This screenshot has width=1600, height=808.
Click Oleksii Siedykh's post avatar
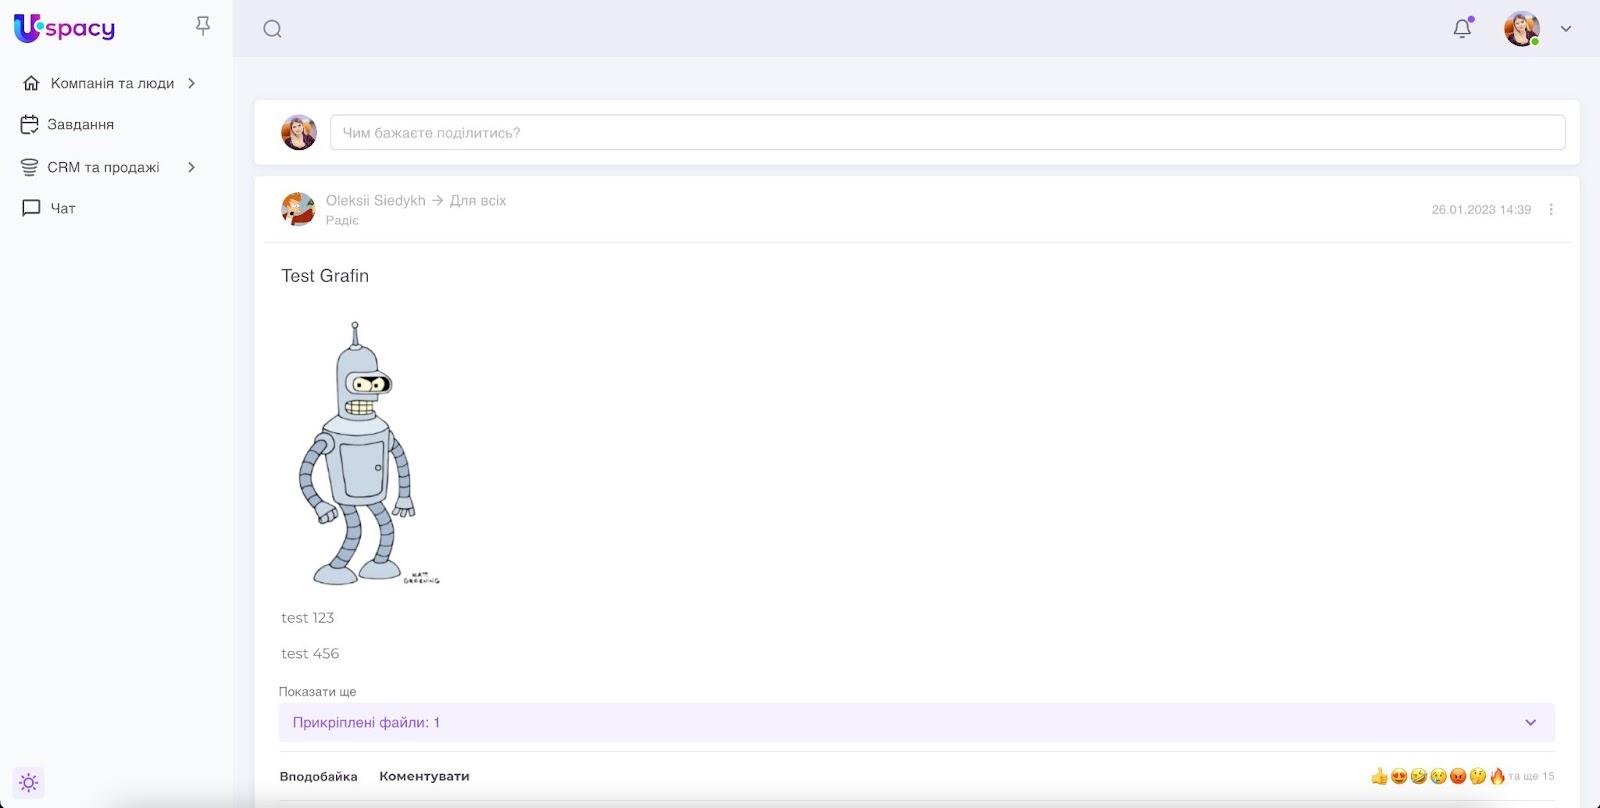tap(298, 209)
